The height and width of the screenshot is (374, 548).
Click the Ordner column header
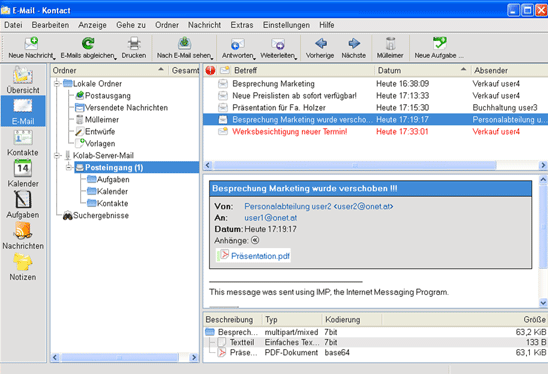[x=109, y=70]
